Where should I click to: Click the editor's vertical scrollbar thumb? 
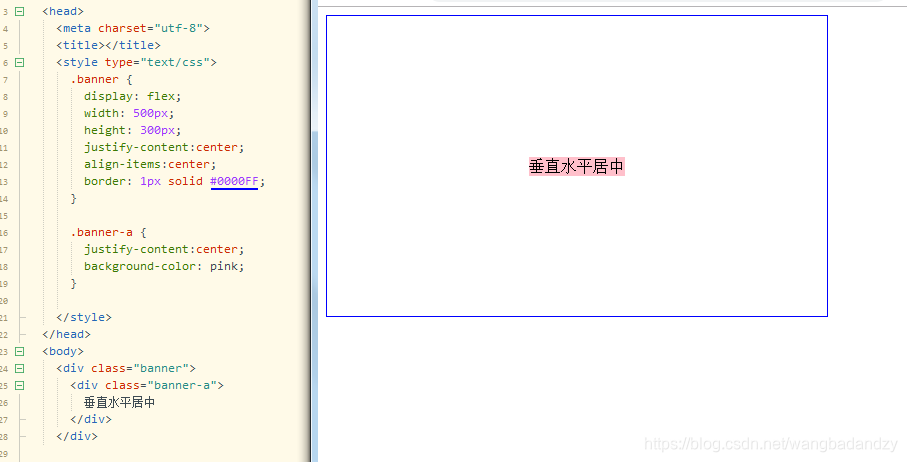[315, 296]
